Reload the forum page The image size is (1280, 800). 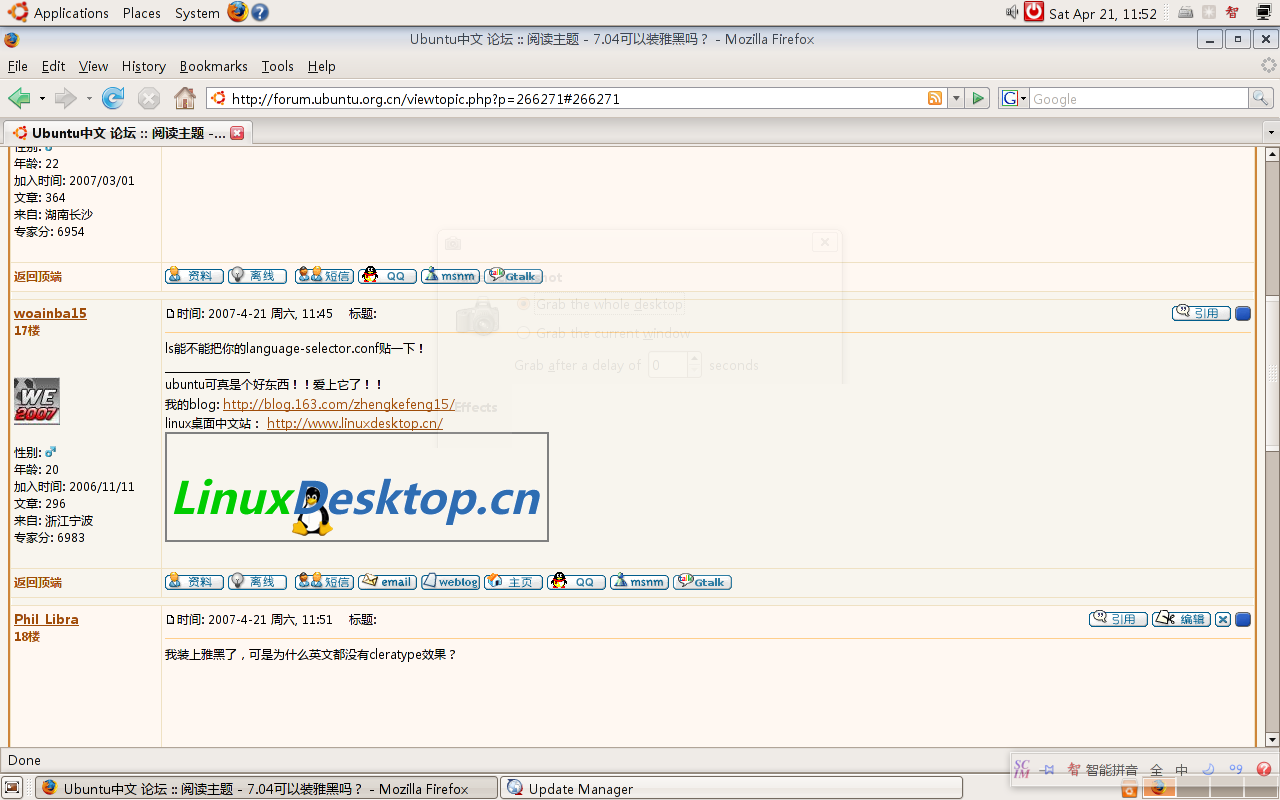coord(113,98)
